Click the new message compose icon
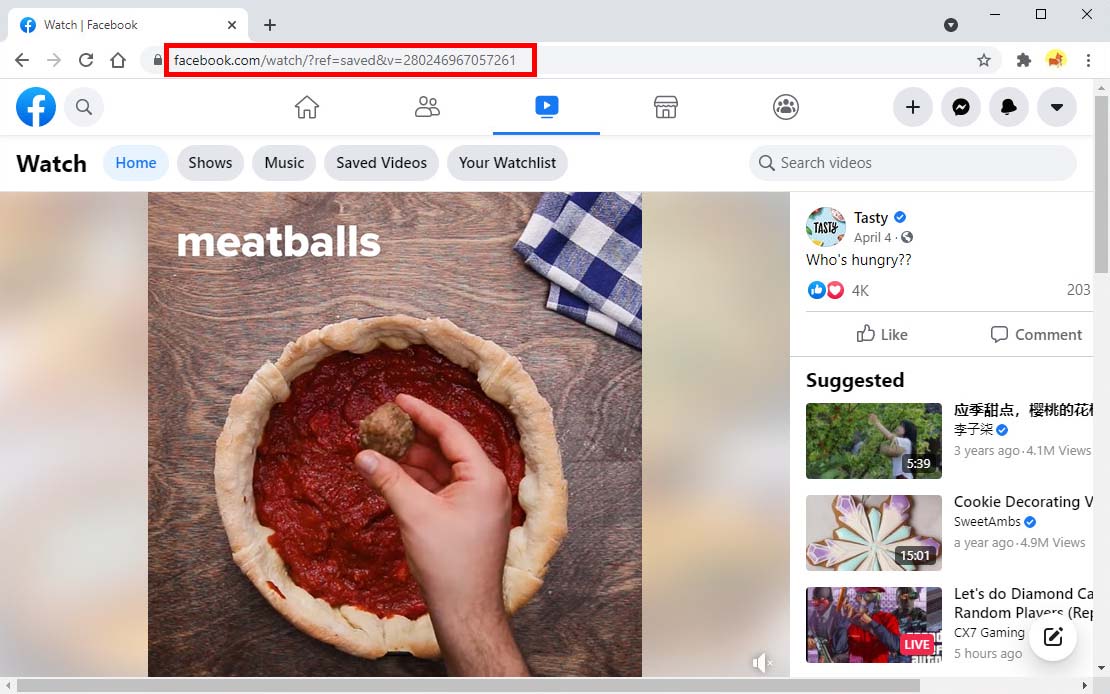The height and width of the screenshot is (694, 1110). click(1053, 637)
